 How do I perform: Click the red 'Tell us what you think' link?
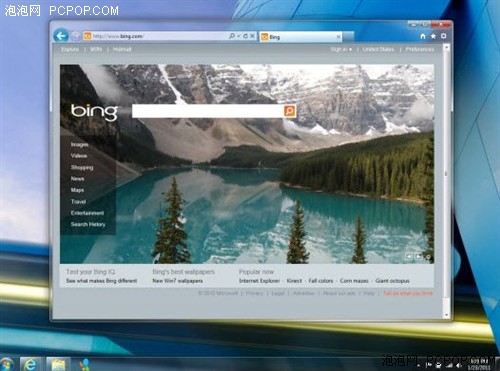408,293
